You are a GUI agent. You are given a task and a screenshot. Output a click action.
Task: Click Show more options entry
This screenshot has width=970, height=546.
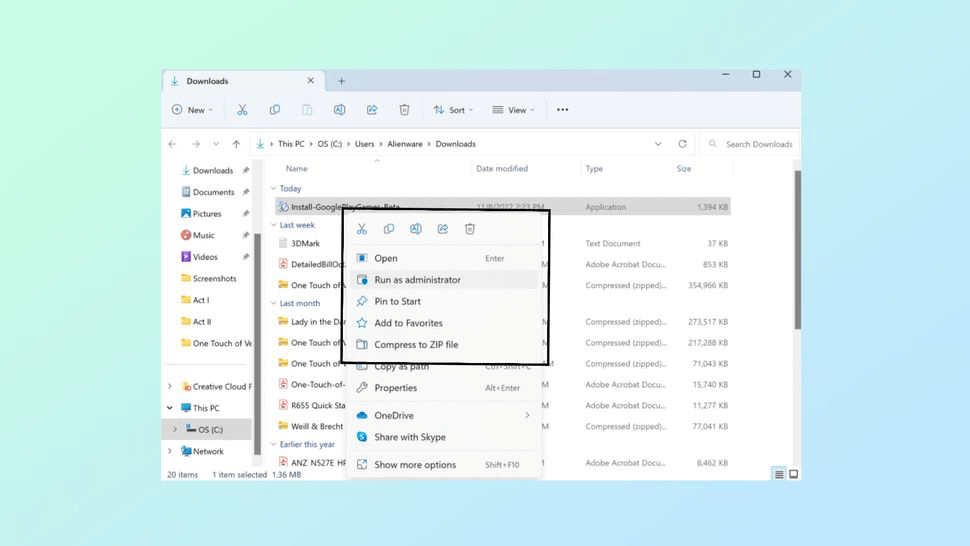point(415,465)
